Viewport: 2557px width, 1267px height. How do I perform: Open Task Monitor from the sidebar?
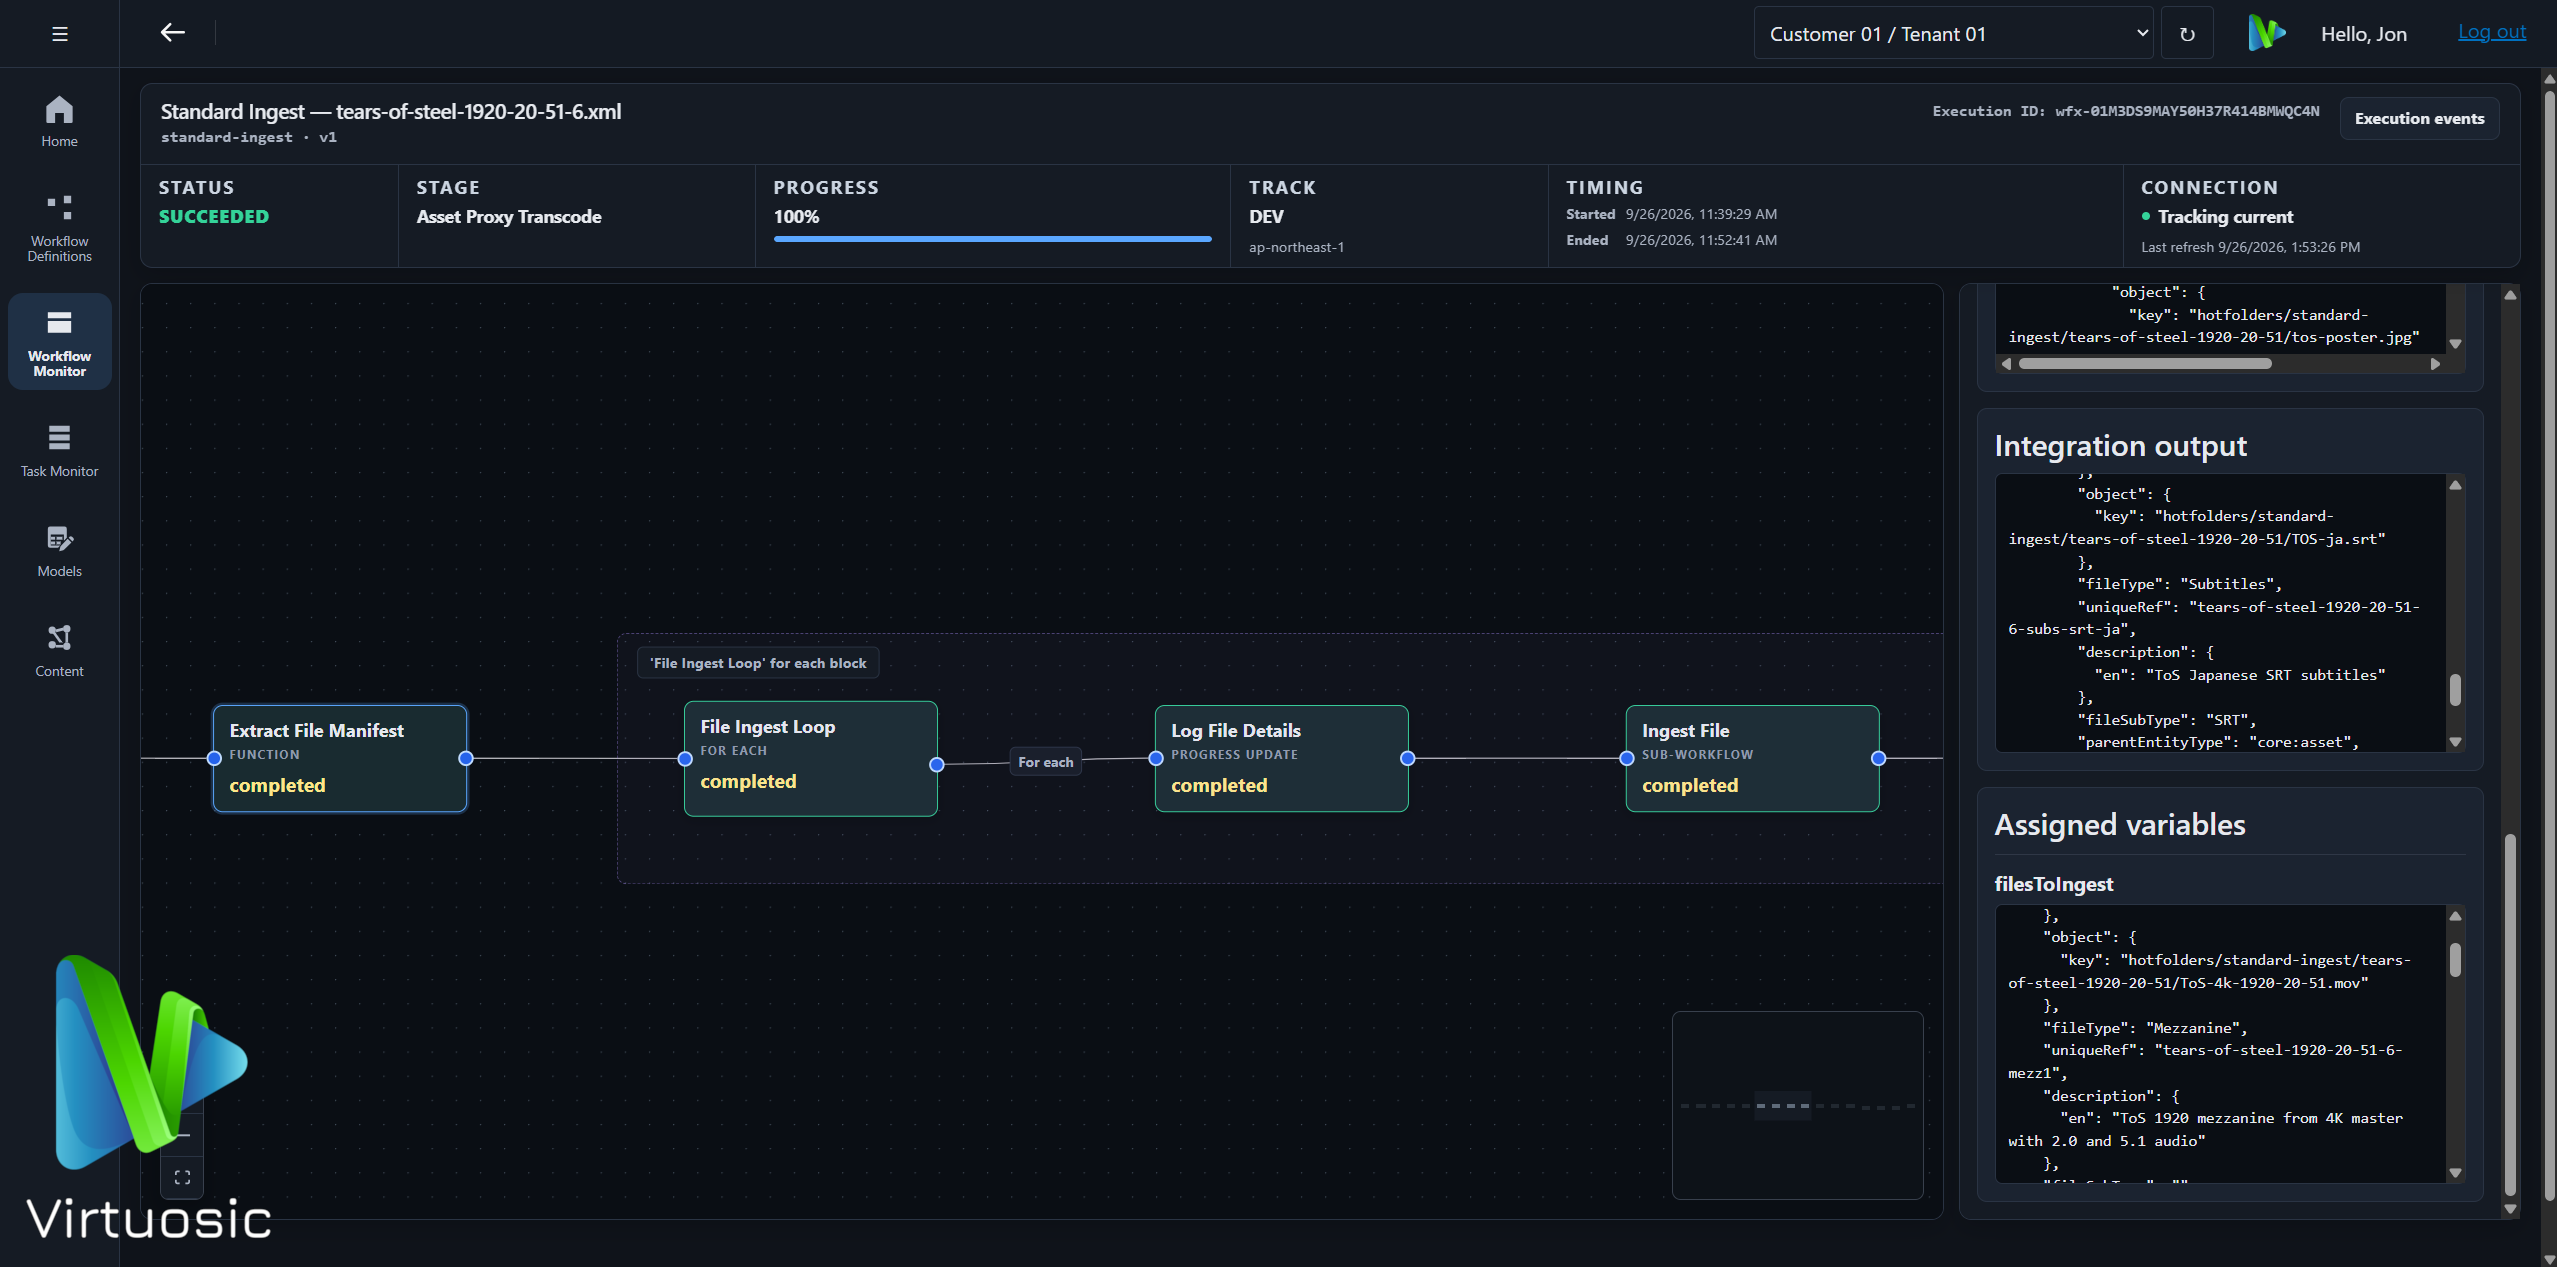59,451
